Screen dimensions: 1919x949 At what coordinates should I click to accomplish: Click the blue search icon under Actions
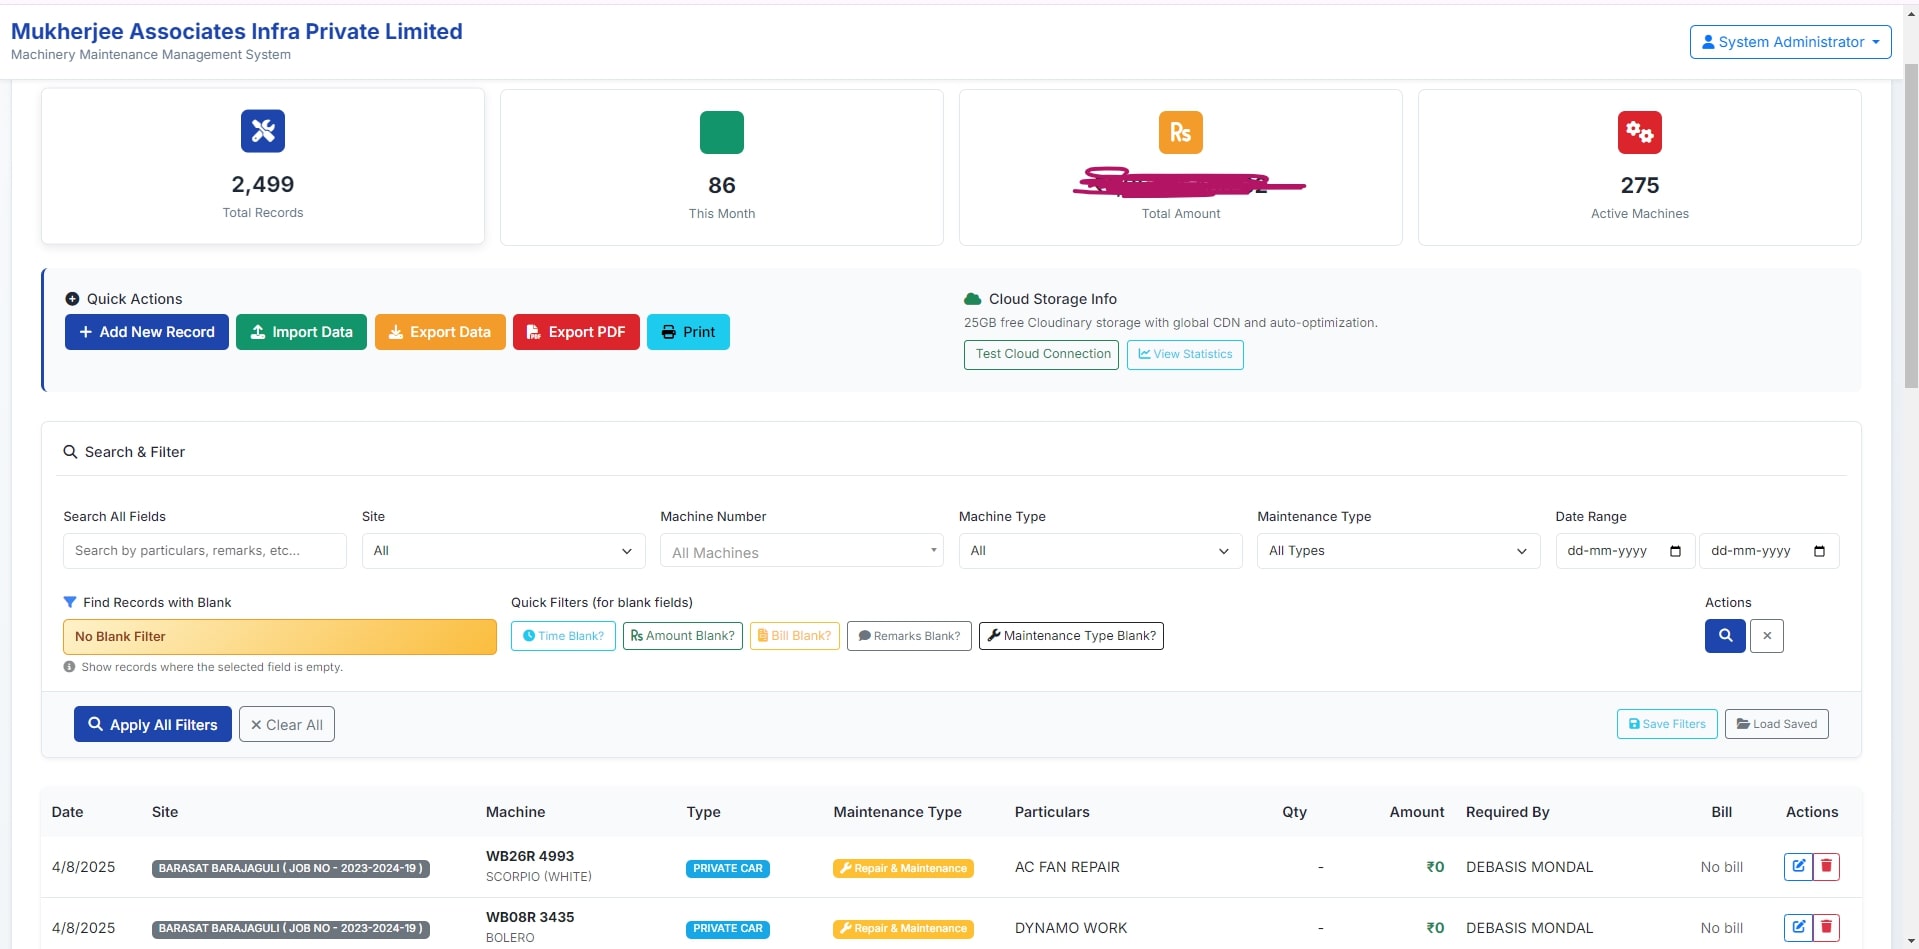coord(1724,636)
